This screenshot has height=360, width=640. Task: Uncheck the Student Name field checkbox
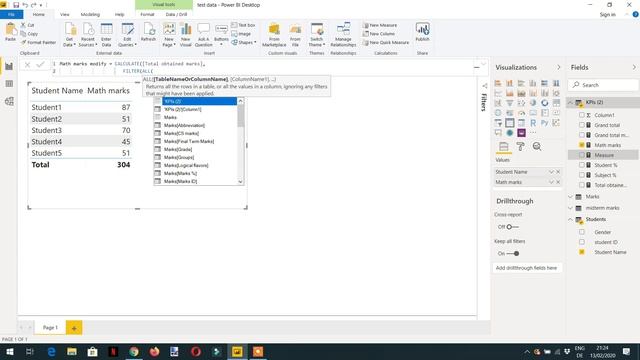582,252
